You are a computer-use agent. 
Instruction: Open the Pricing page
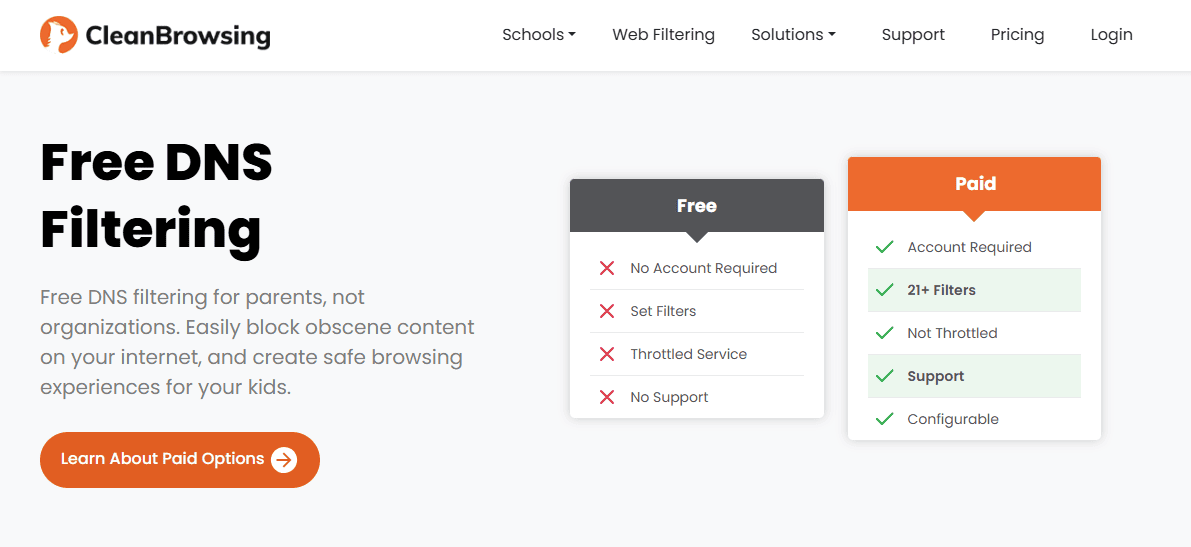(1017, 35)
